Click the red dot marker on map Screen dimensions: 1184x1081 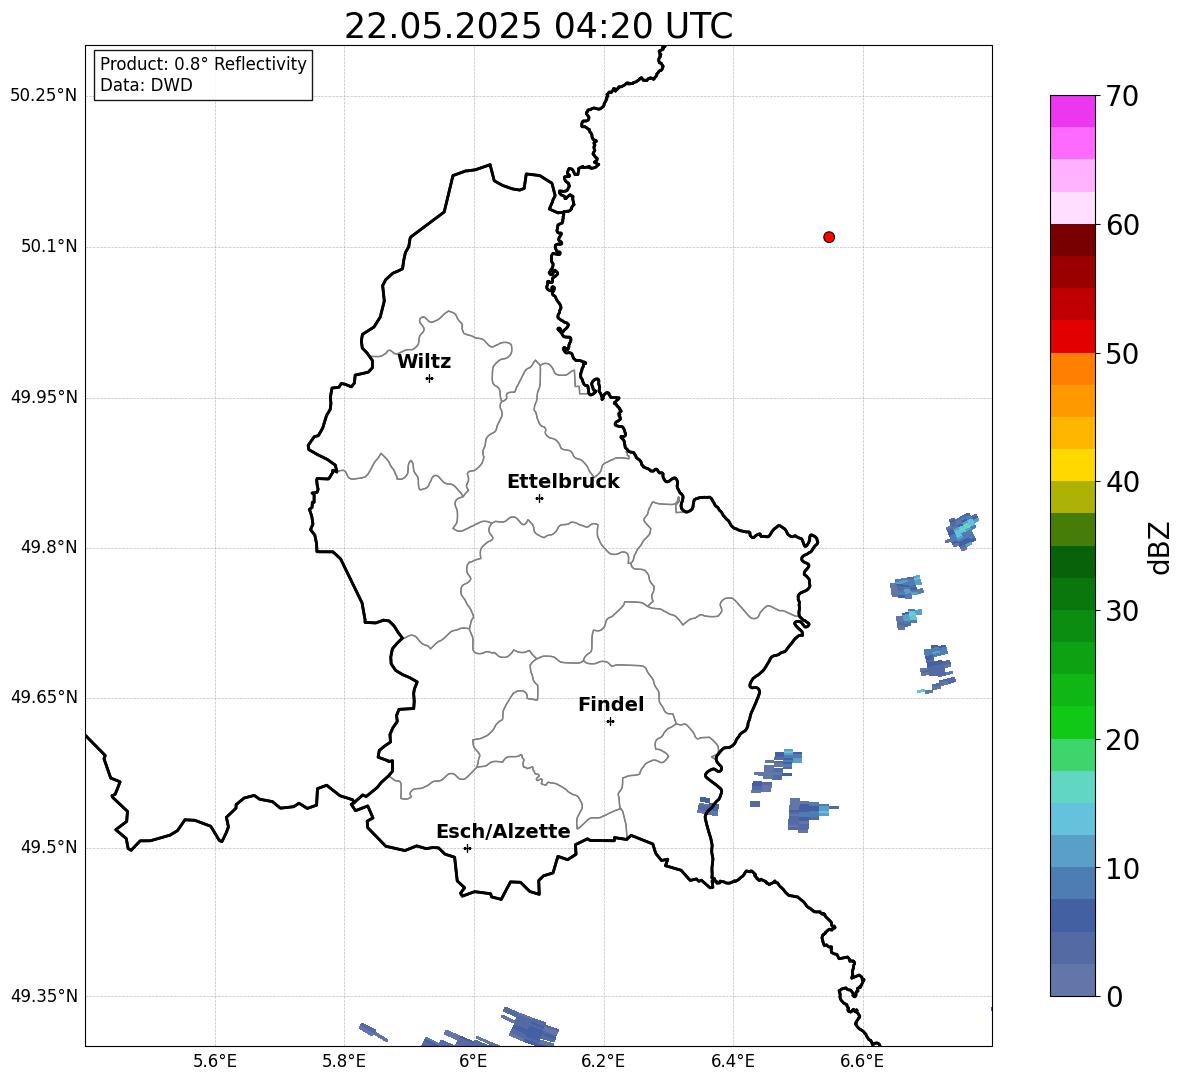pos(829,237)
